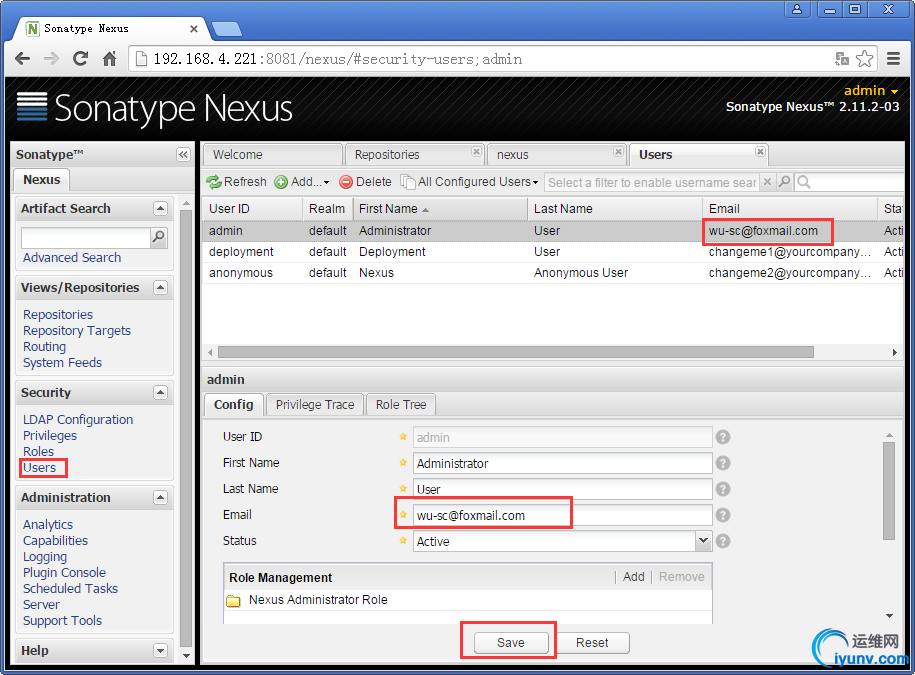Show help for User ID field
The width and height of the screenshot is (915, 675).
(723, 437)
